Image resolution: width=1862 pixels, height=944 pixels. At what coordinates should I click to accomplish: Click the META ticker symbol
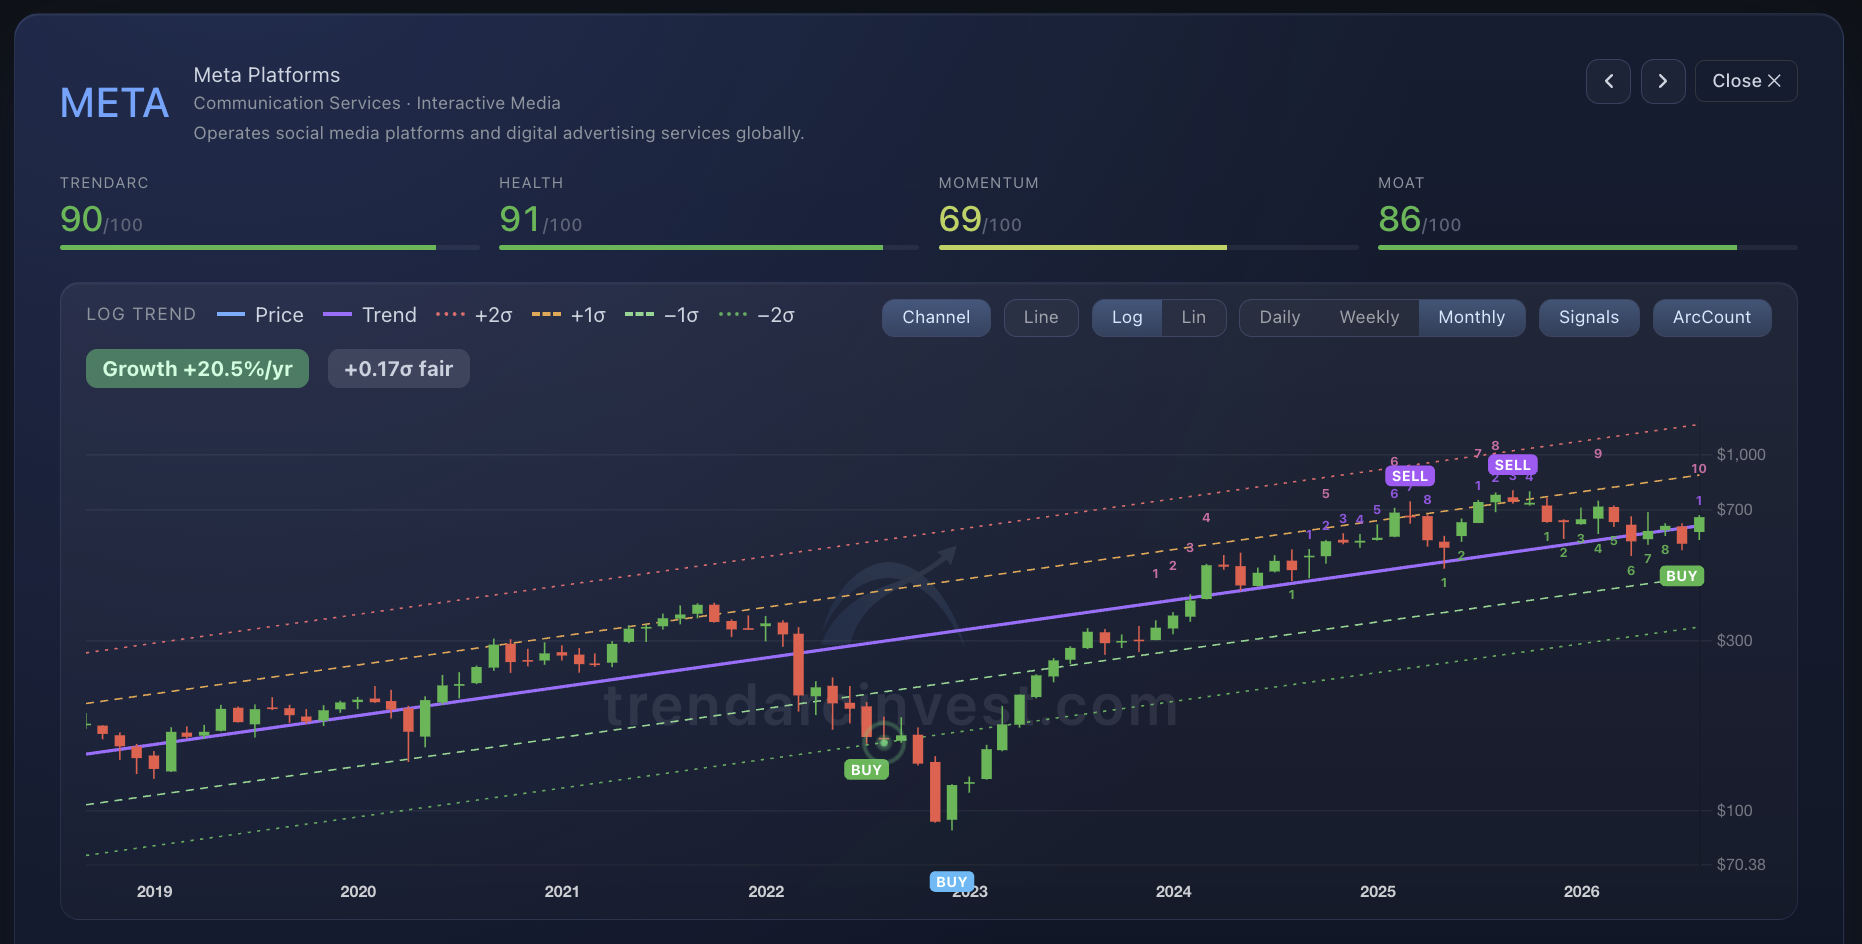tap(114, 103)
